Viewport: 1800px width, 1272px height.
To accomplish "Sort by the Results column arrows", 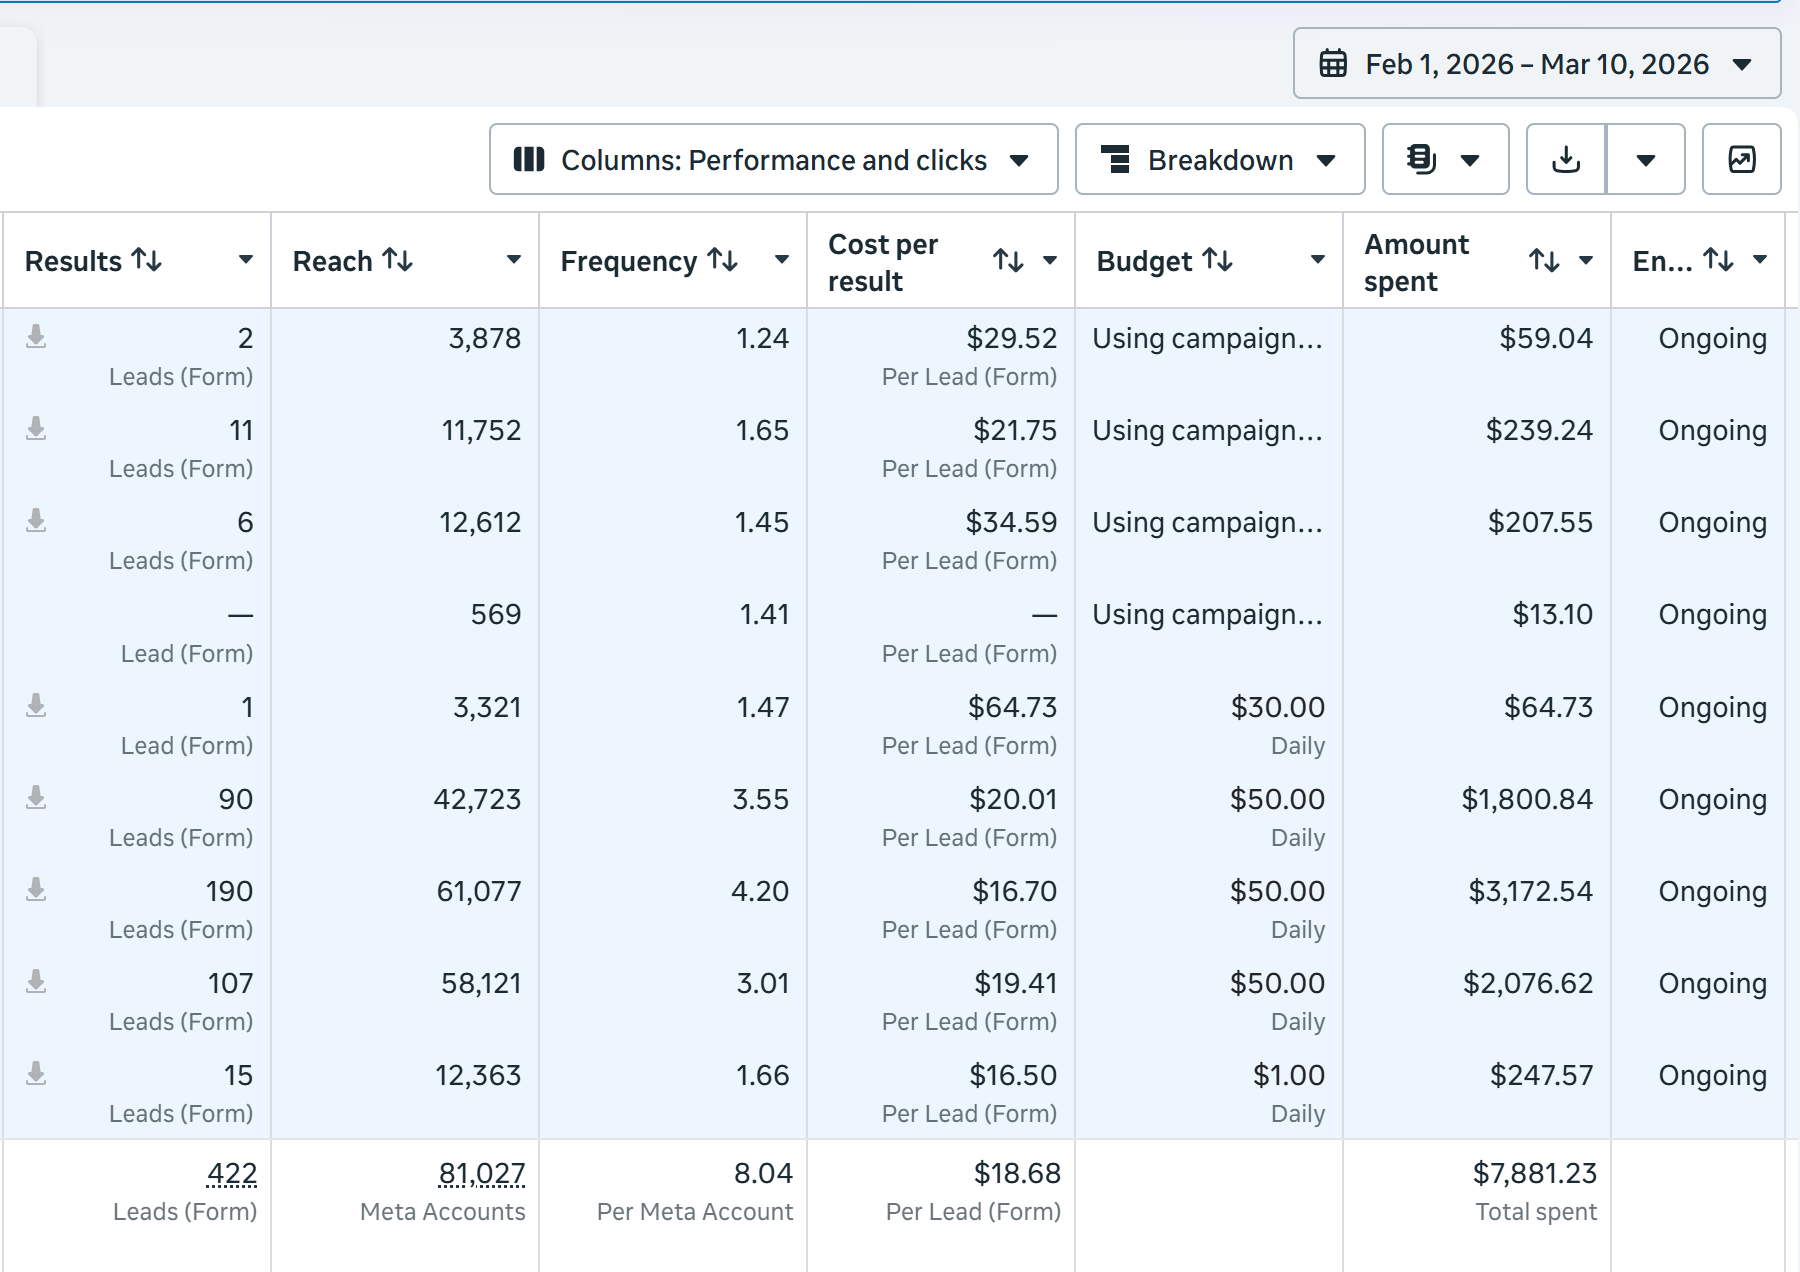I will pyautogui.click(x=147, y=260).
